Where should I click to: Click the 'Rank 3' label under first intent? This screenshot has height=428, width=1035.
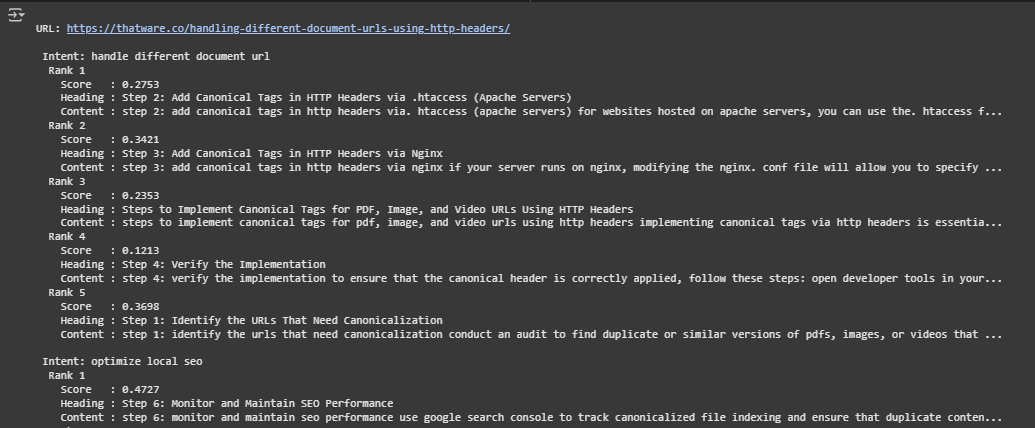pos(67,181)
